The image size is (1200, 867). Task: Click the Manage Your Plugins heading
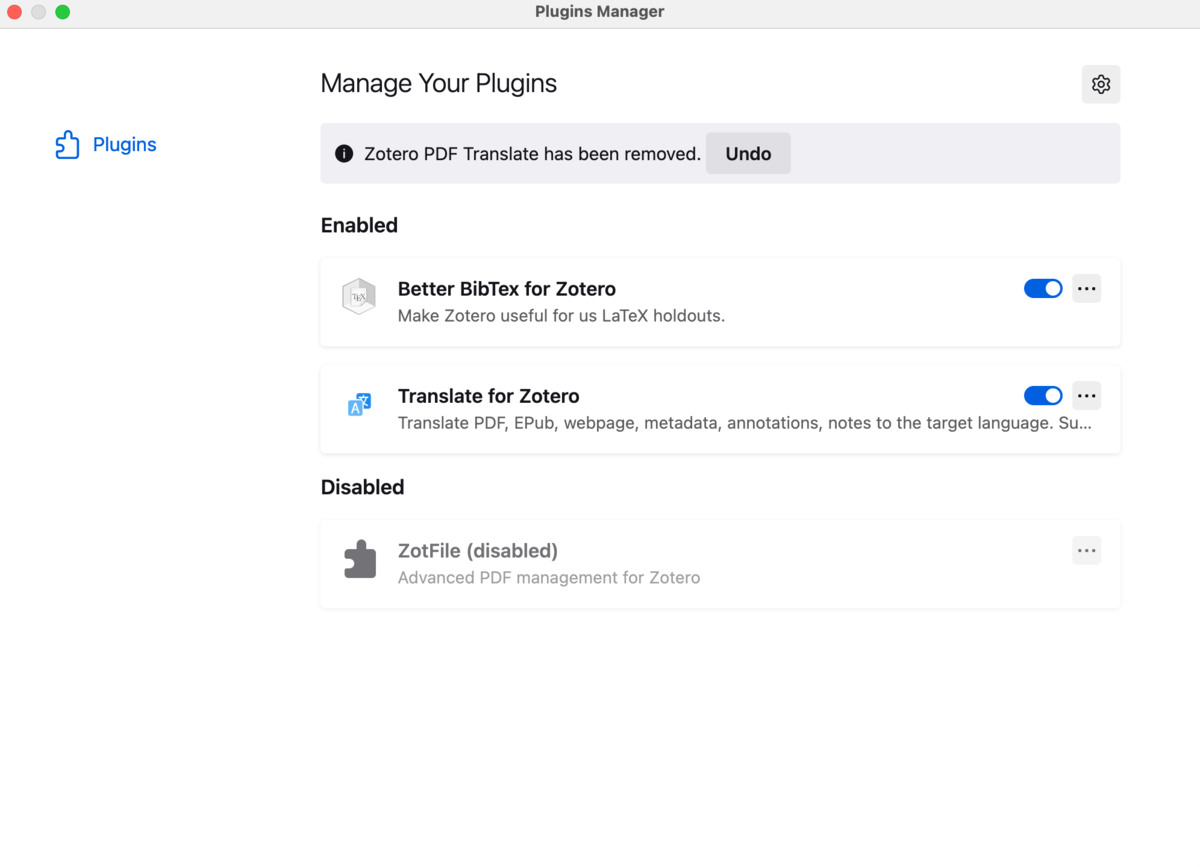pyautogui.click(x=439, y=84)
